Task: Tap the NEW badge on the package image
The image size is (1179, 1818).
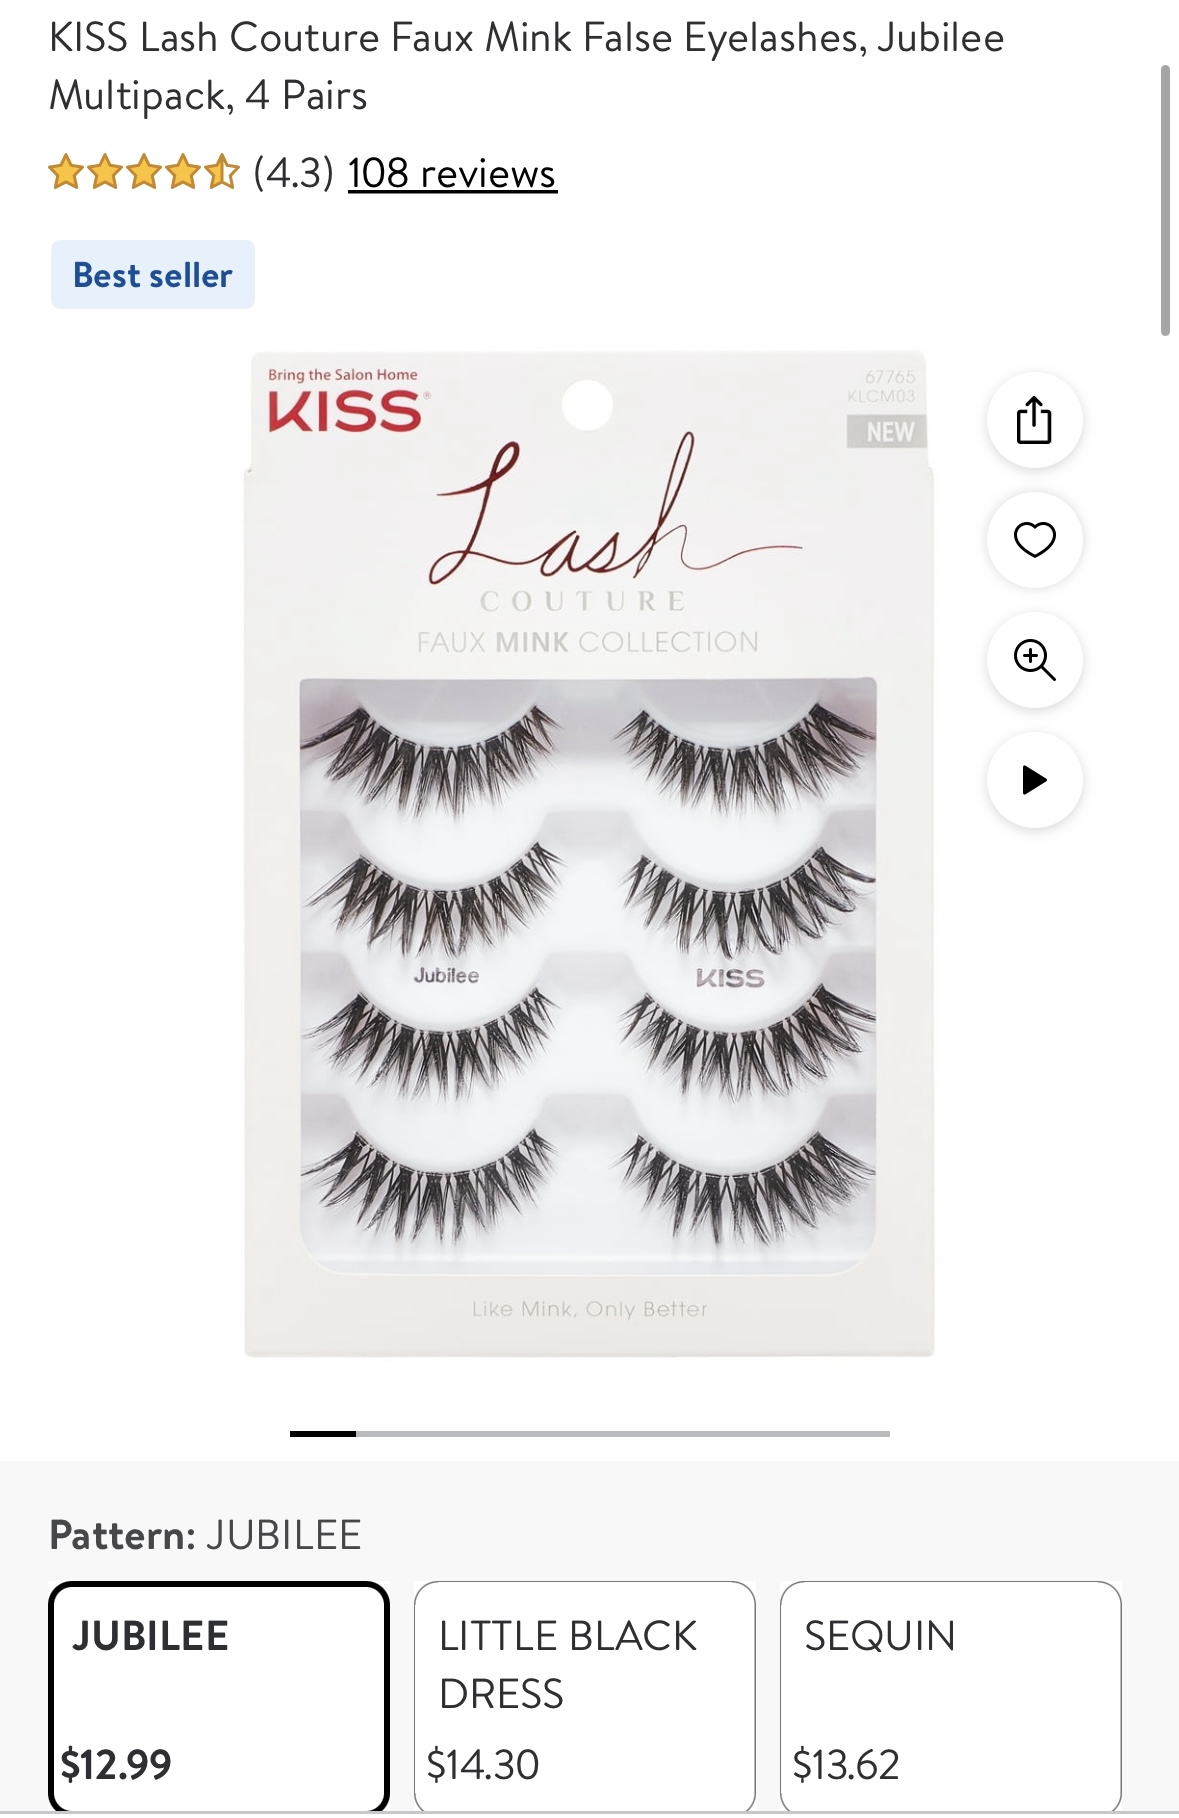Action: click(888, 432)
